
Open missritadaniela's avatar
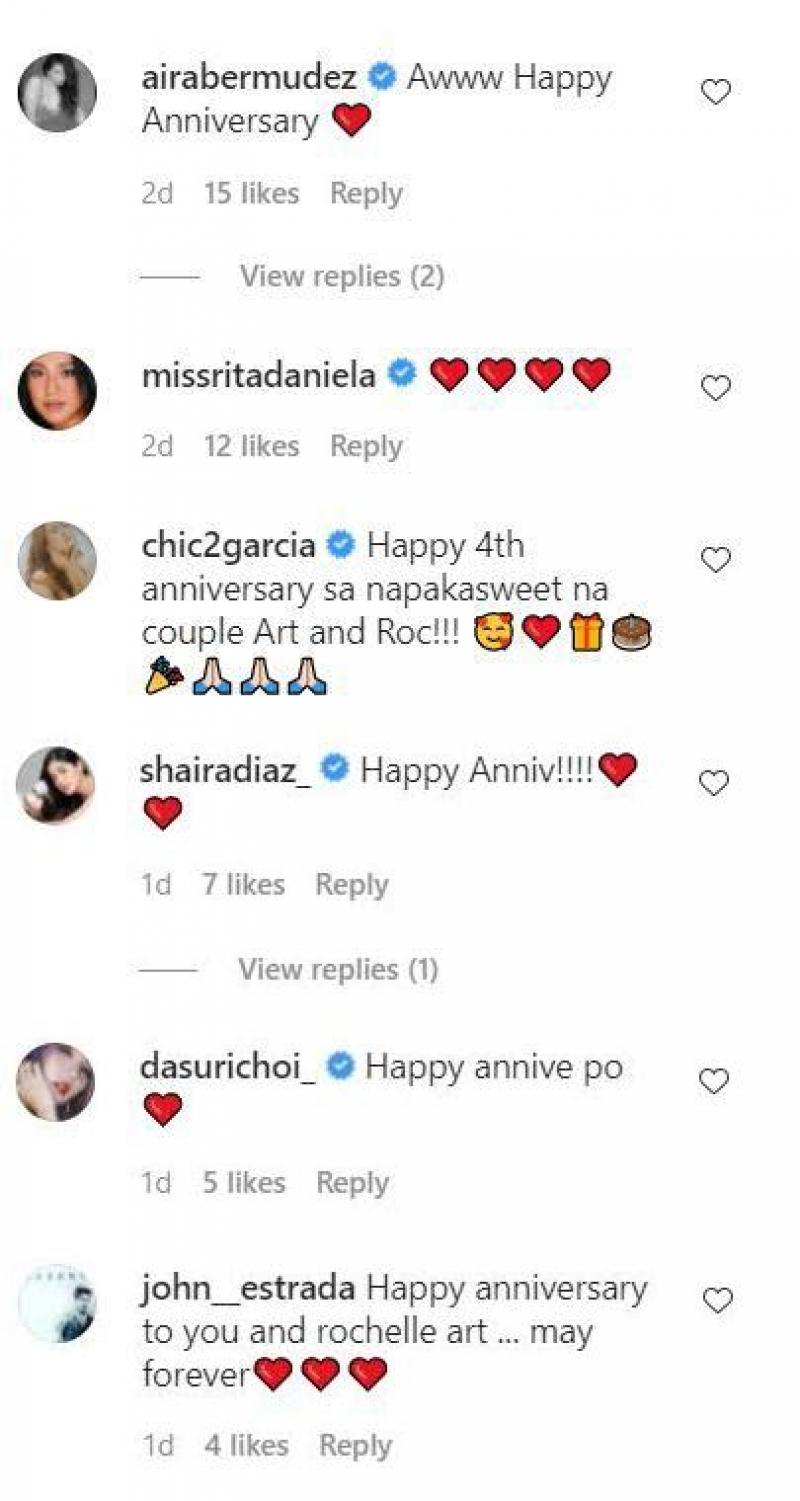click(57, 390)
